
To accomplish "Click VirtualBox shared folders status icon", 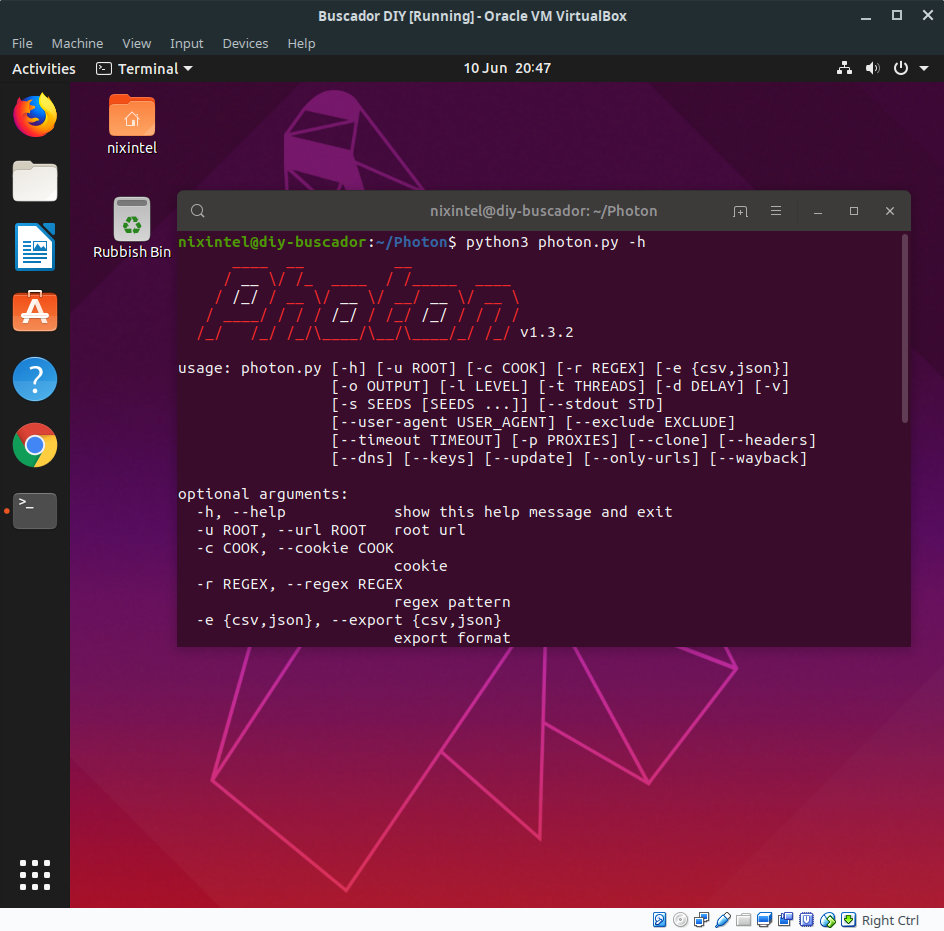I will pos(744,920).
